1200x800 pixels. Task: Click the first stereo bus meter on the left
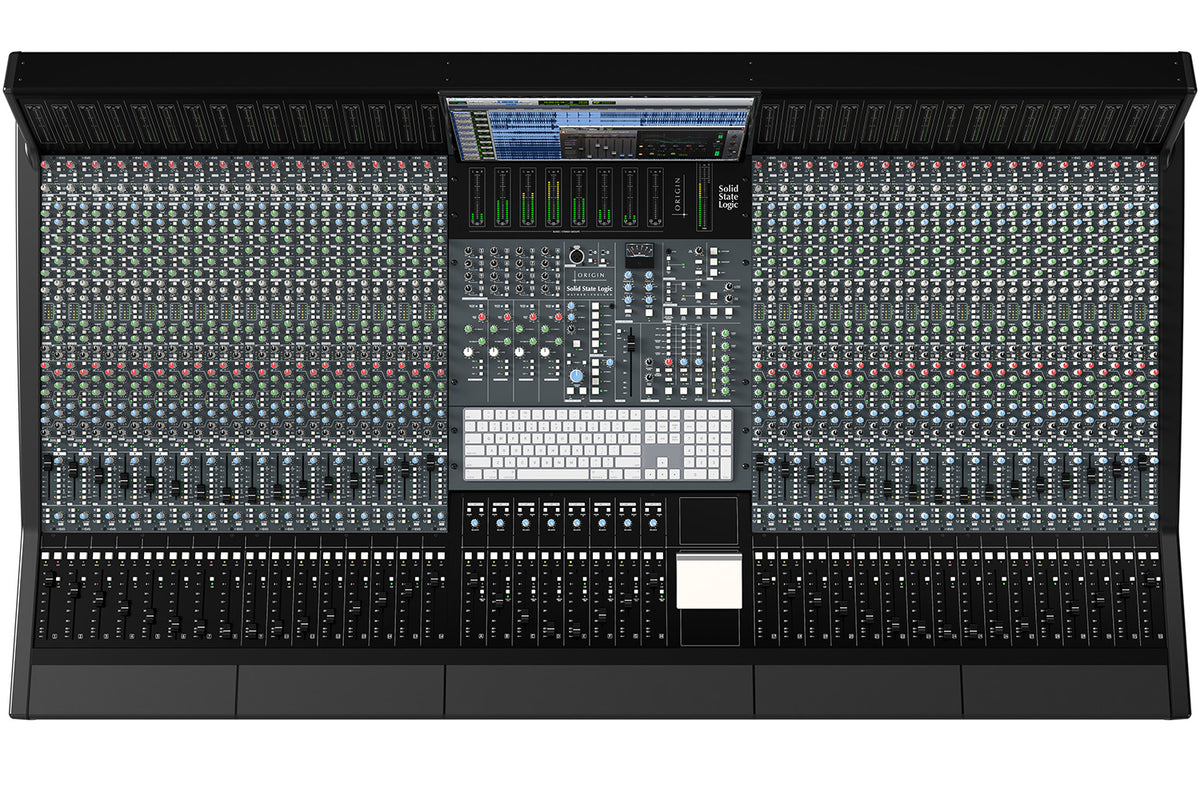click(477, 197)
